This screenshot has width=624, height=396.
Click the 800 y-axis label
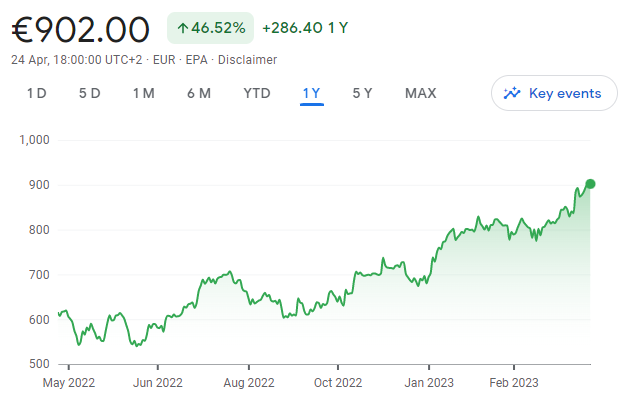(39, 230)
